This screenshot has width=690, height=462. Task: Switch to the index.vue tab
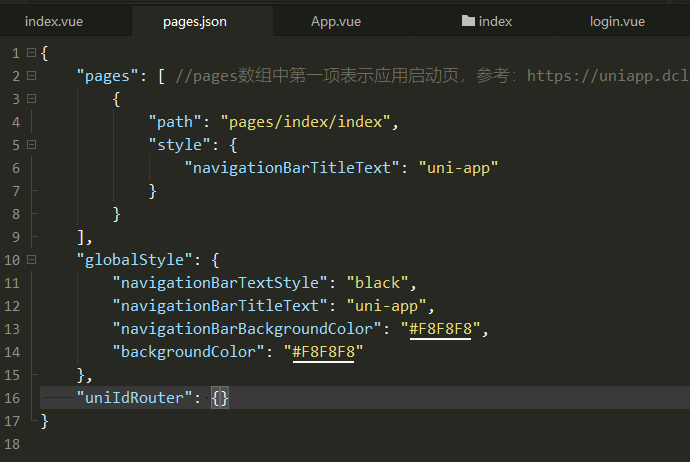54,22
